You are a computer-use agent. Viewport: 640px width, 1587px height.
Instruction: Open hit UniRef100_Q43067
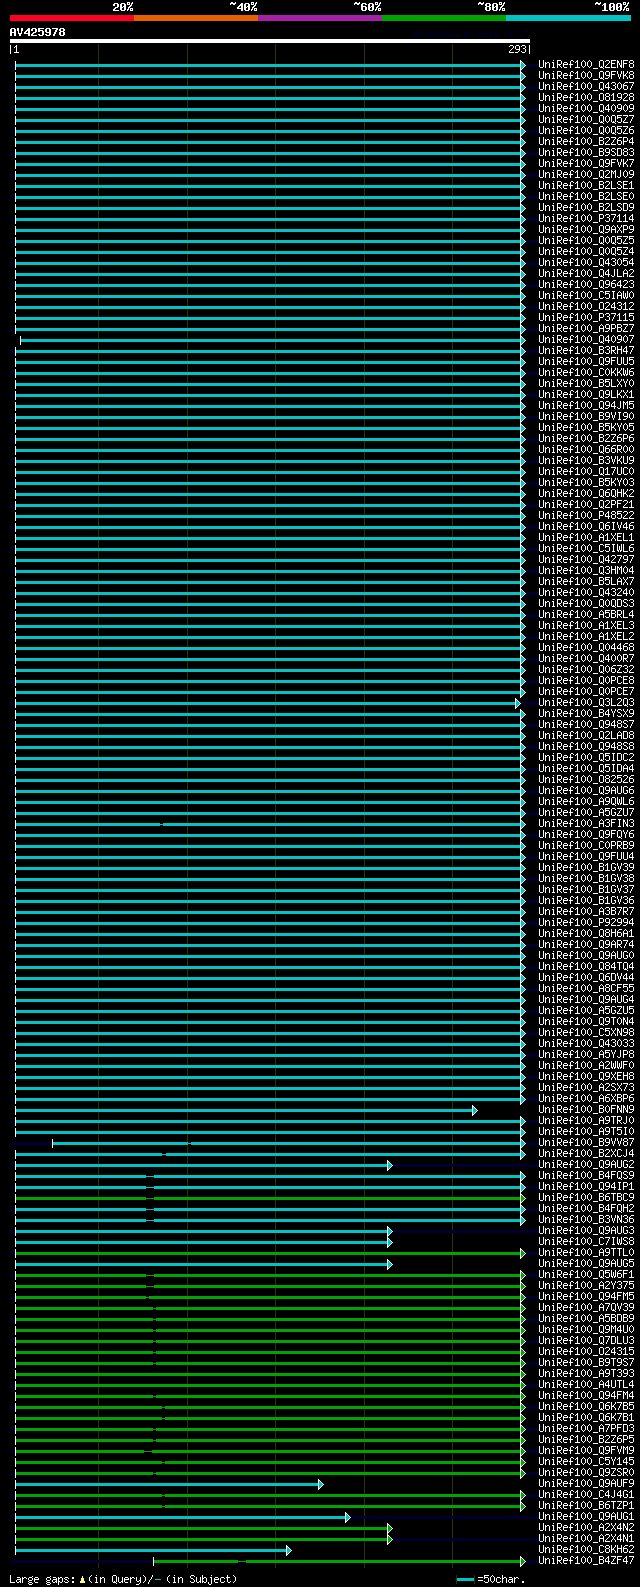586,87
